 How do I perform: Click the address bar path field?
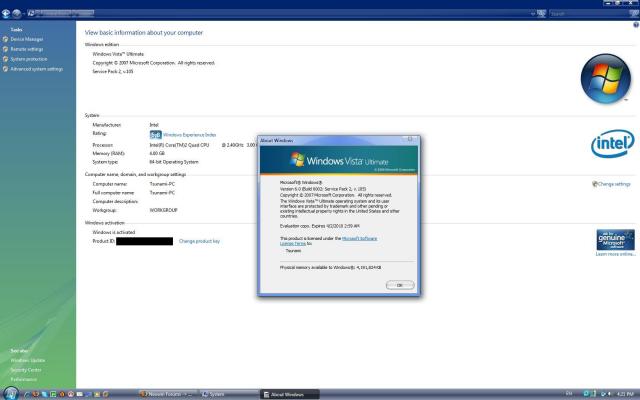coord(282,13)
